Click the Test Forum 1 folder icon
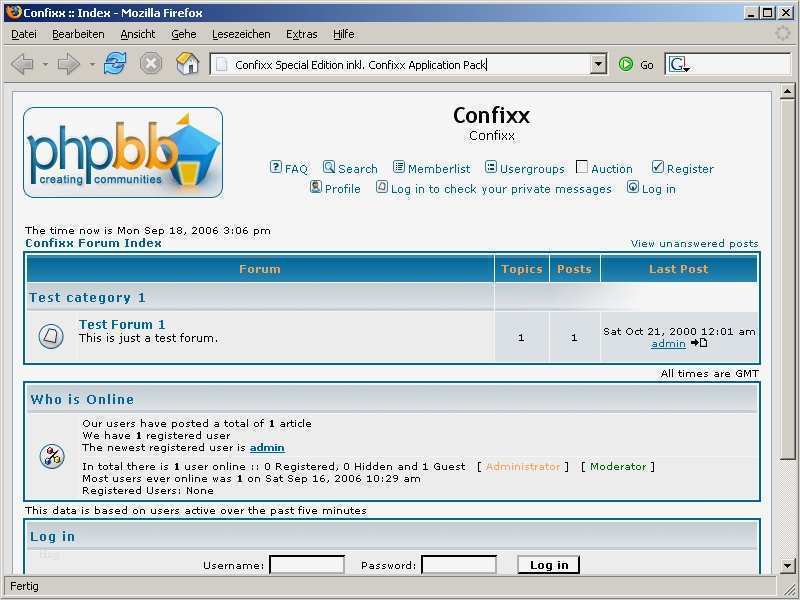 (x=51, y=336)
